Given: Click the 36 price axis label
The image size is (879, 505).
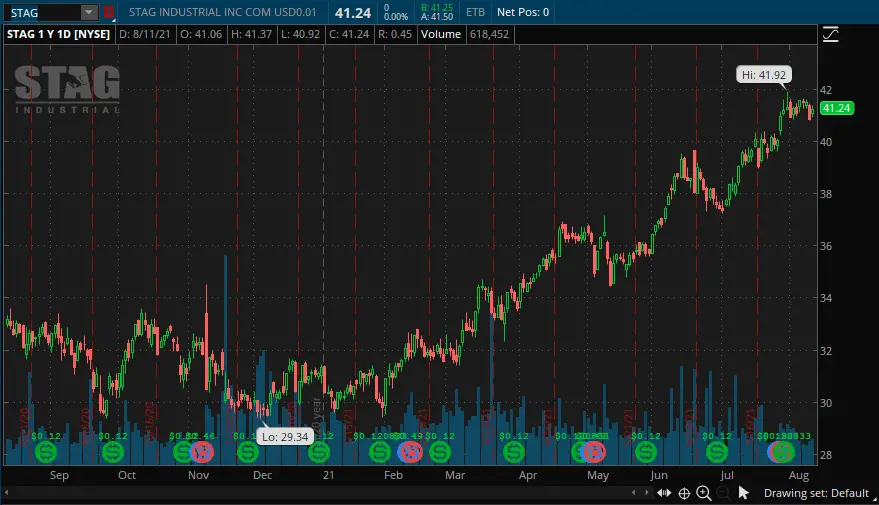Looking at the screenshot, I should pyautogui.click(x=826, y=246).
